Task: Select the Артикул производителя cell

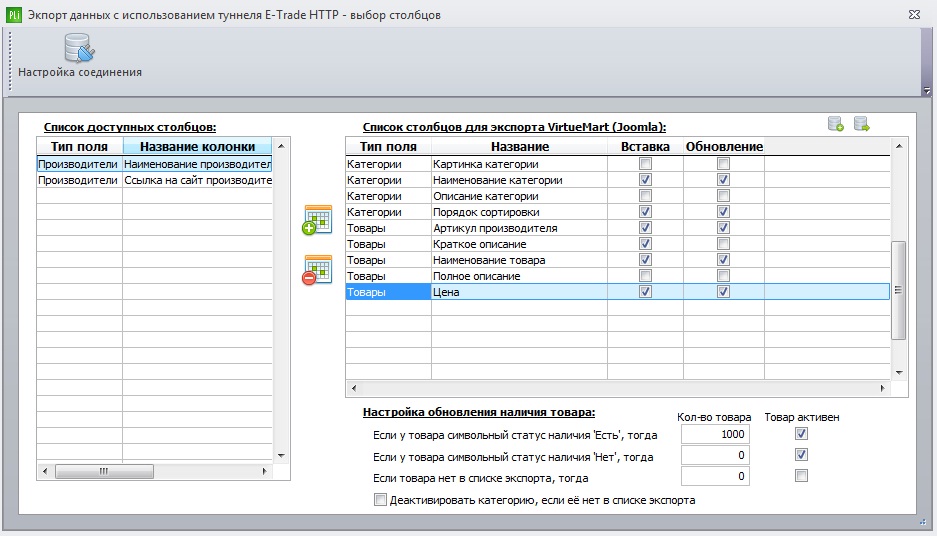Action: (x=519, y=228)
